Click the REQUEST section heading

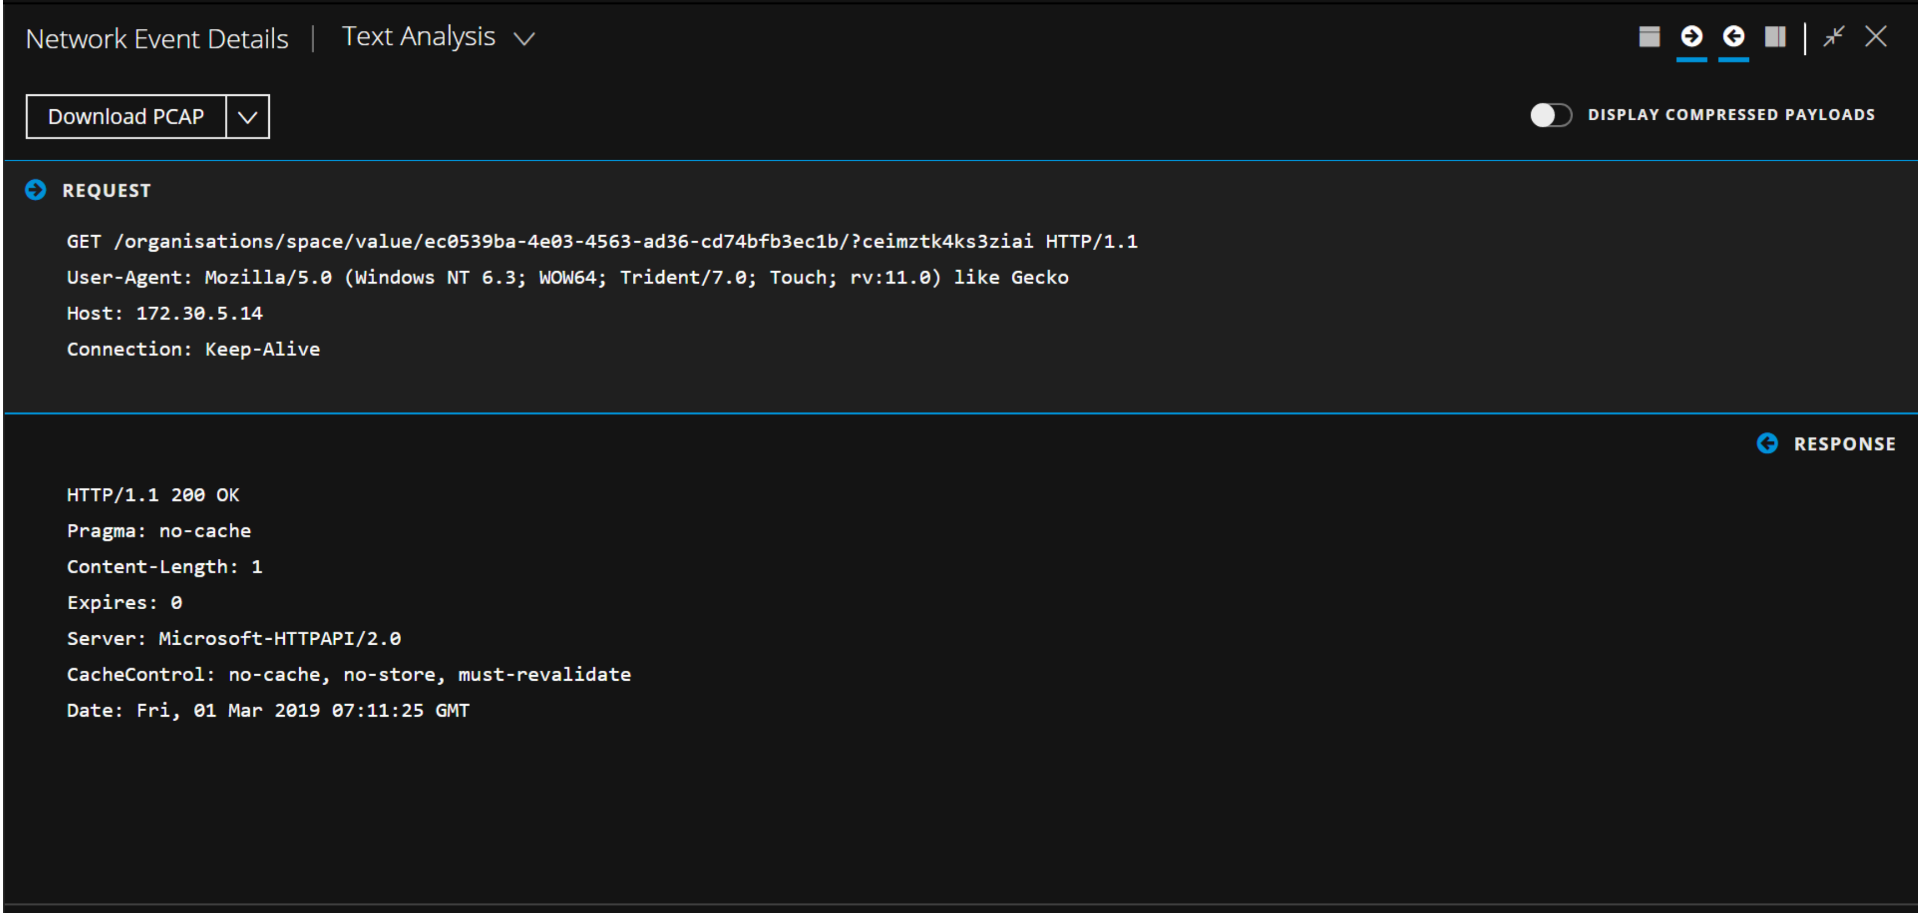(106, 191)
